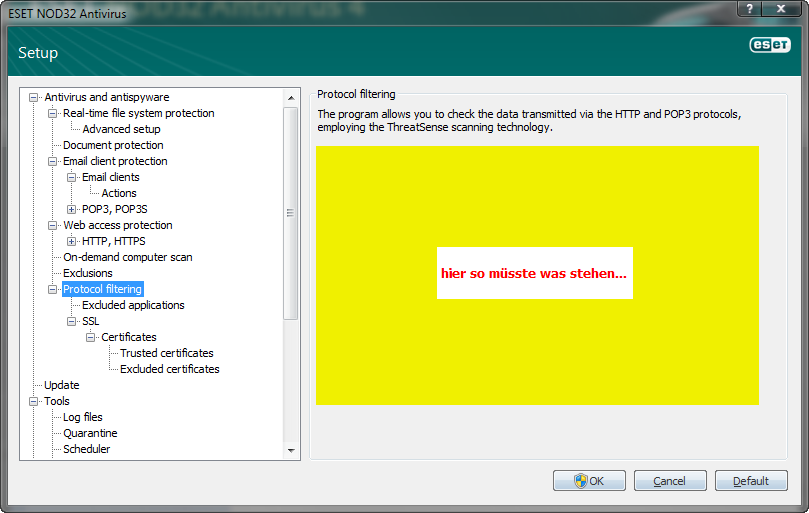Select Real-time file system protection
Viewport: 809px width, 513px height.
[139, 113]
